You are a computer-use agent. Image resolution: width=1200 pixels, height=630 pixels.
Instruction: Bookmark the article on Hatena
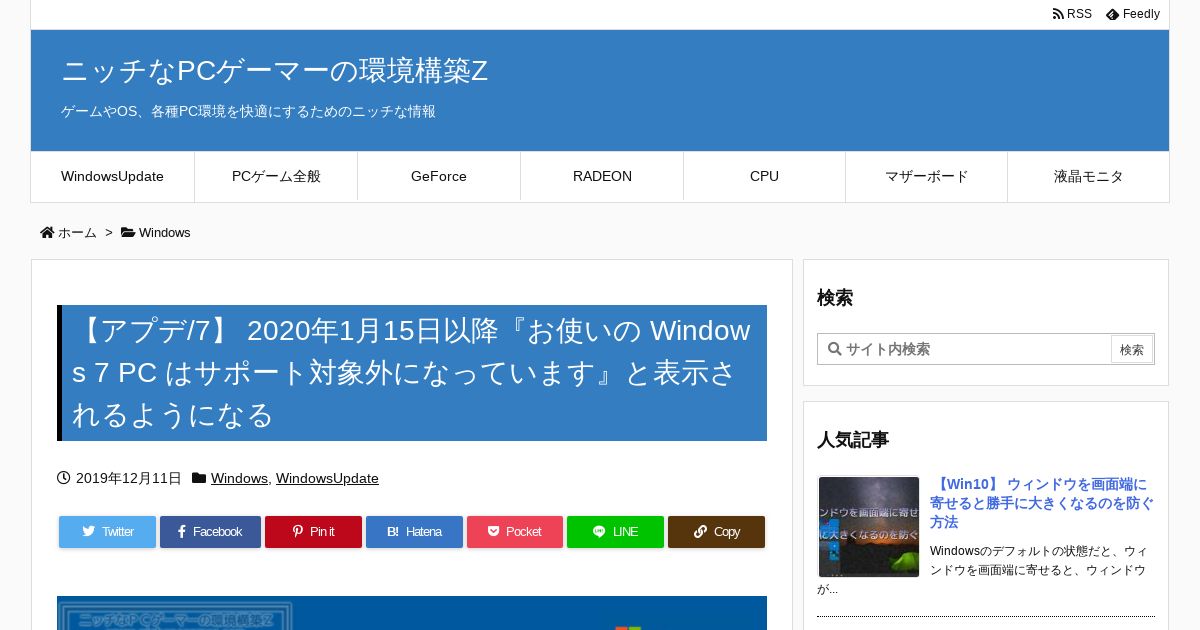coord(414,532)
